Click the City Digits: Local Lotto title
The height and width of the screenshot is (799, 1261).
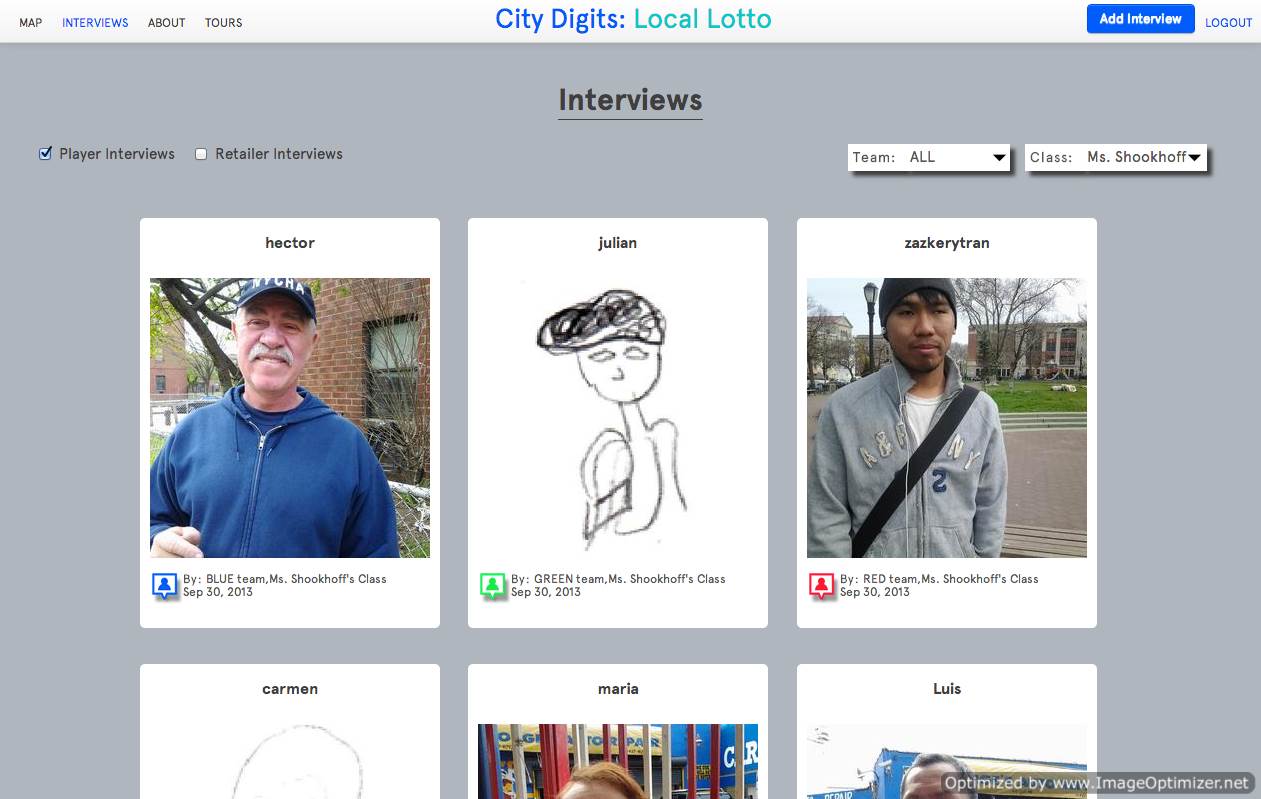634,19
